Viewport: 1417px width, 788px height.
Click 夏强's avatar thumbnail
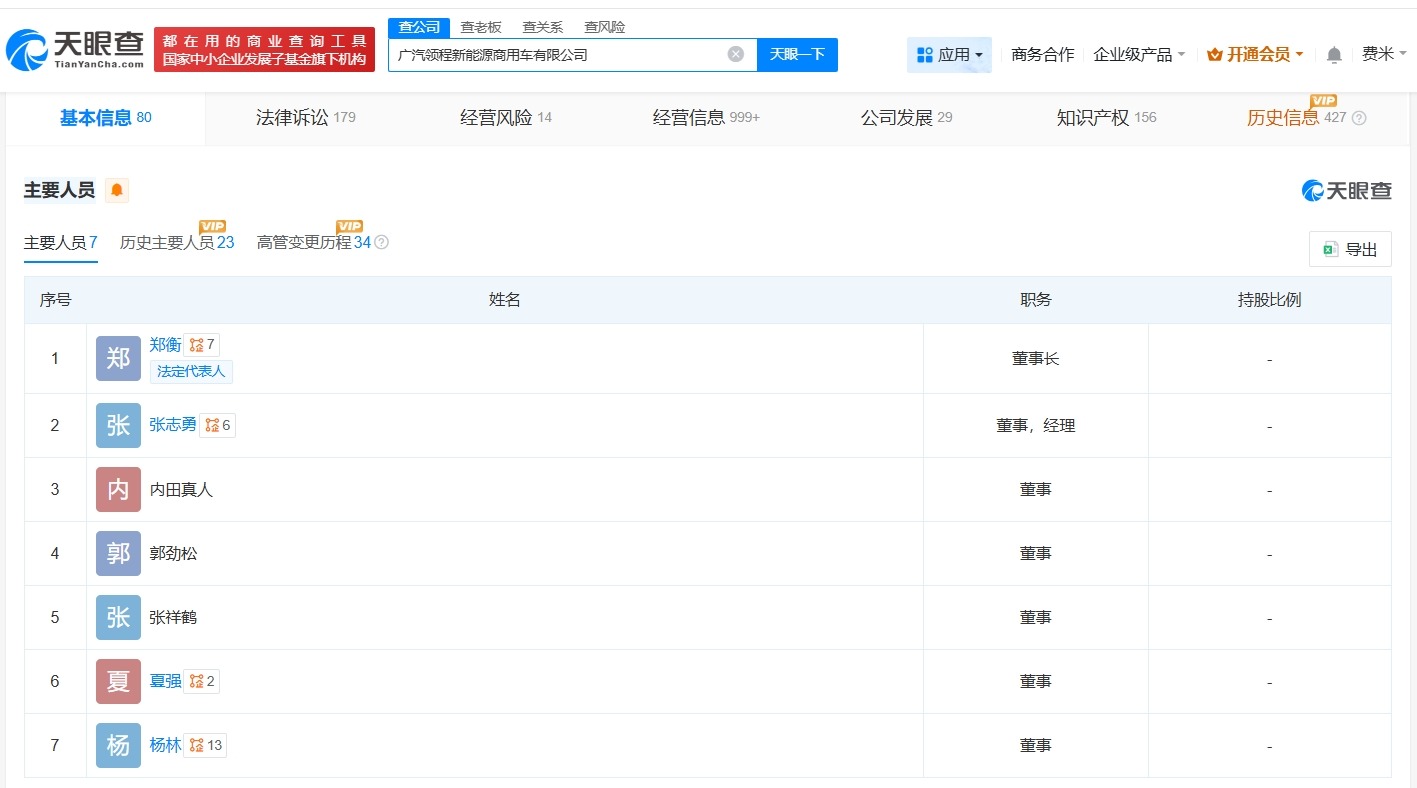pos(117,681)
